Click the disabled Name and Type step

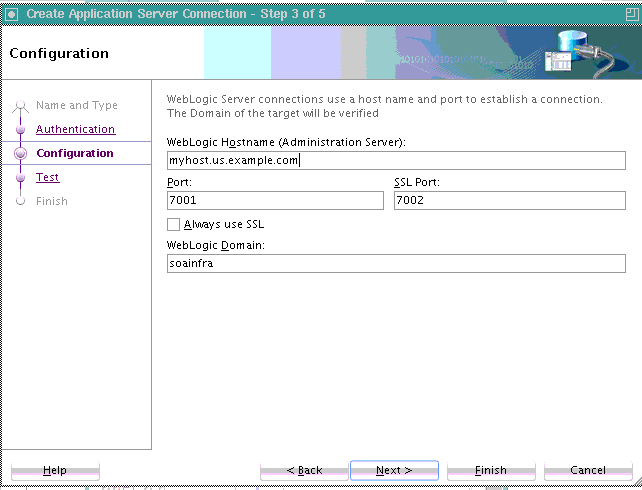(77, 106)
